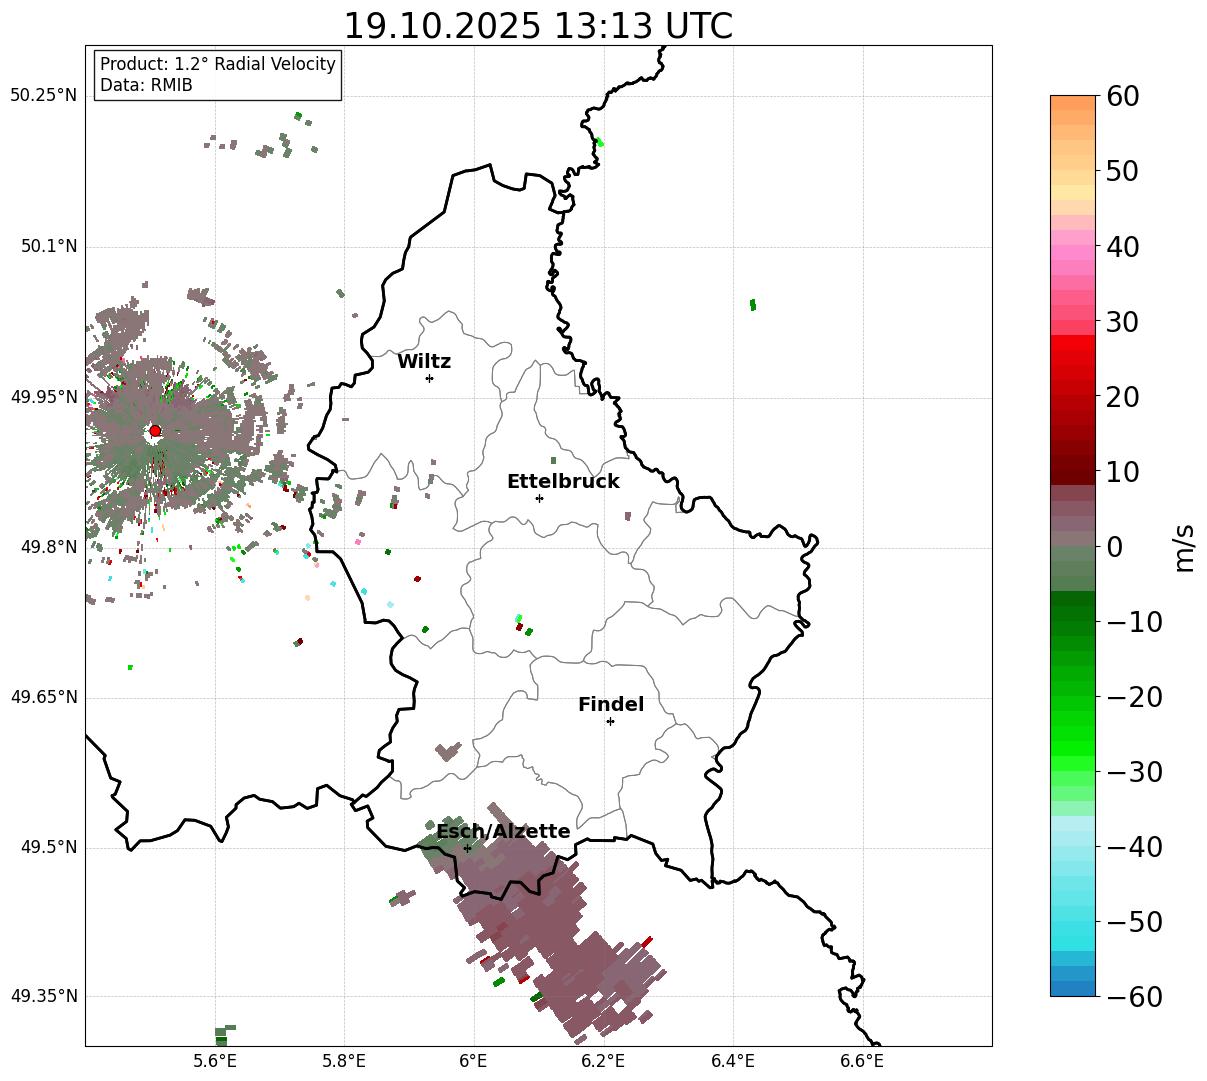
Task: Click the 49.5°N latitude tick label
Action: (x=49, y=847)
